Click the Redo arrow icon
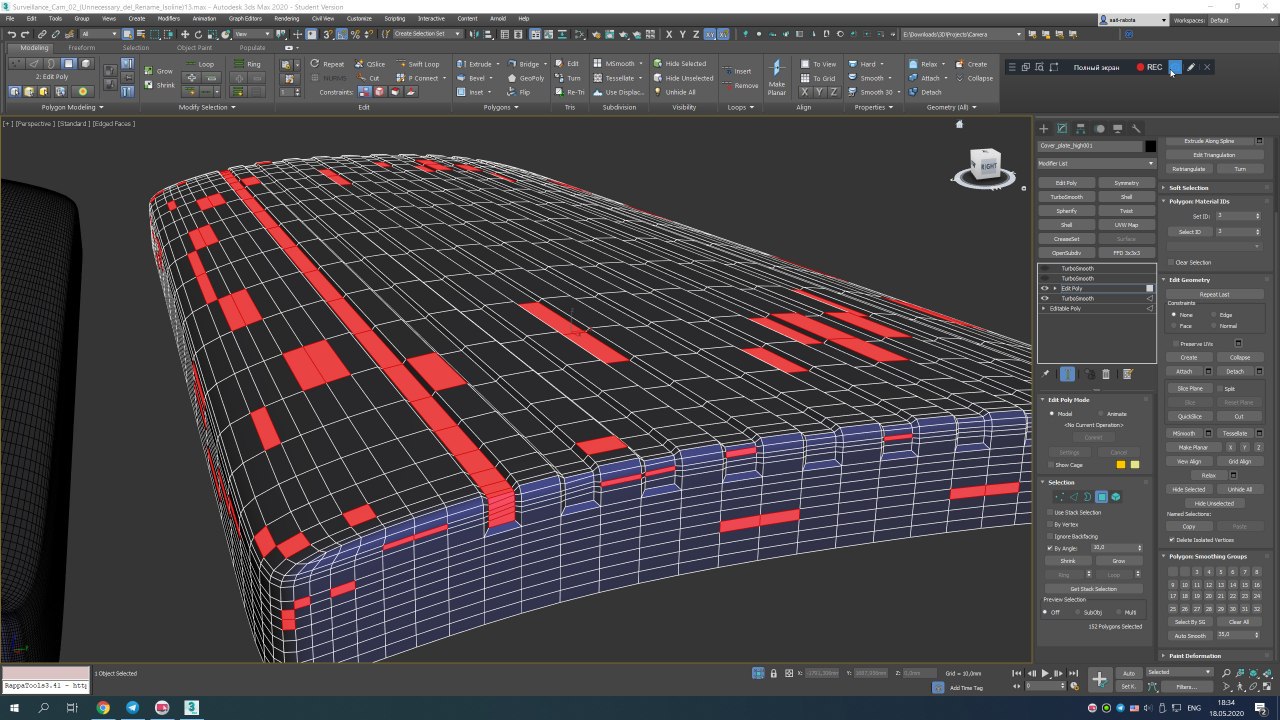 pos(25,34)
